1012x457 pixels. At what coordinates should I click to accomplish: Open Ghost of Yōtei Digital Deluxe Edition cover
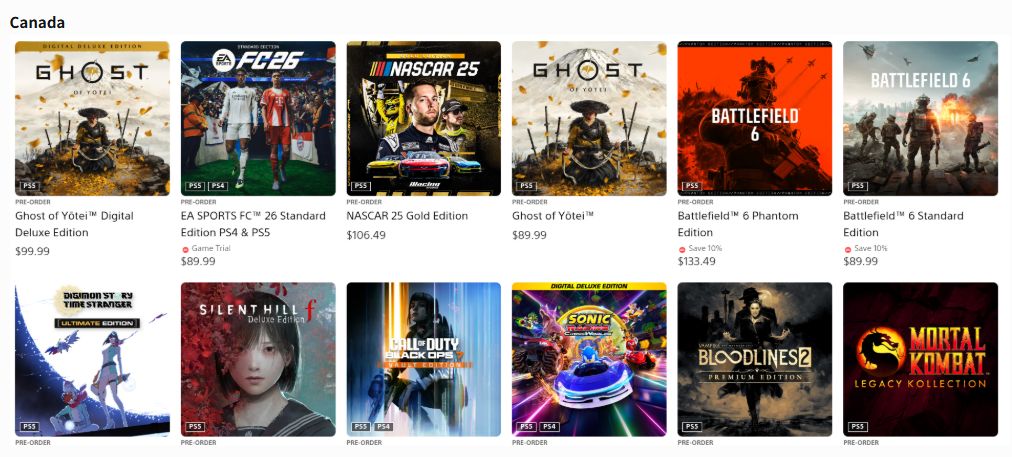[x=92, y=118]
